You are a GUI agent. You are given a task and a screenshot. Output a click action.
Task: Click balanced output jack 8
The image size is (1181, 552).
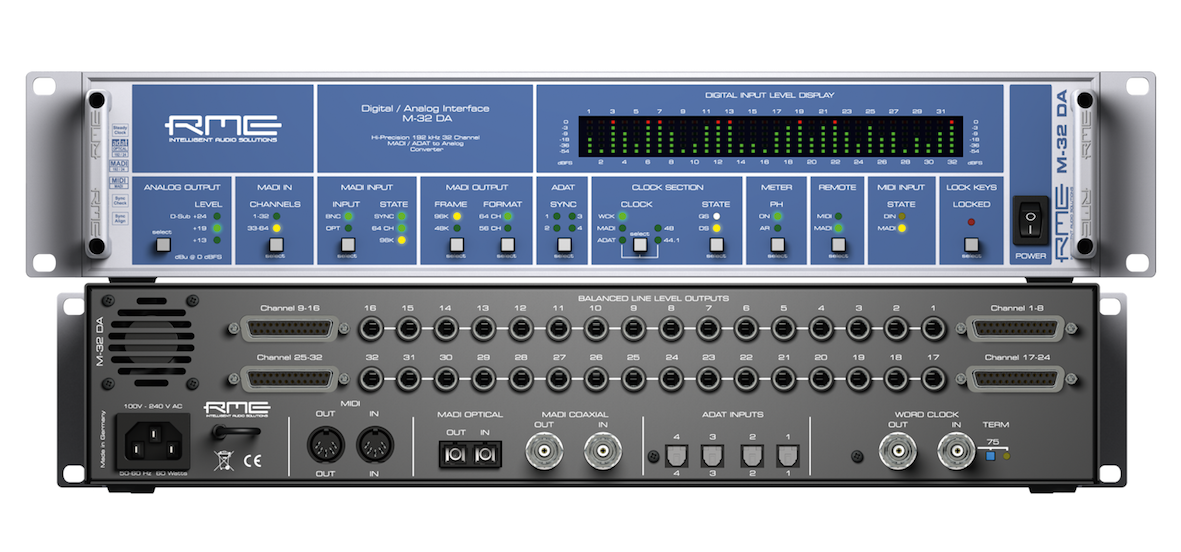(670, 328)
